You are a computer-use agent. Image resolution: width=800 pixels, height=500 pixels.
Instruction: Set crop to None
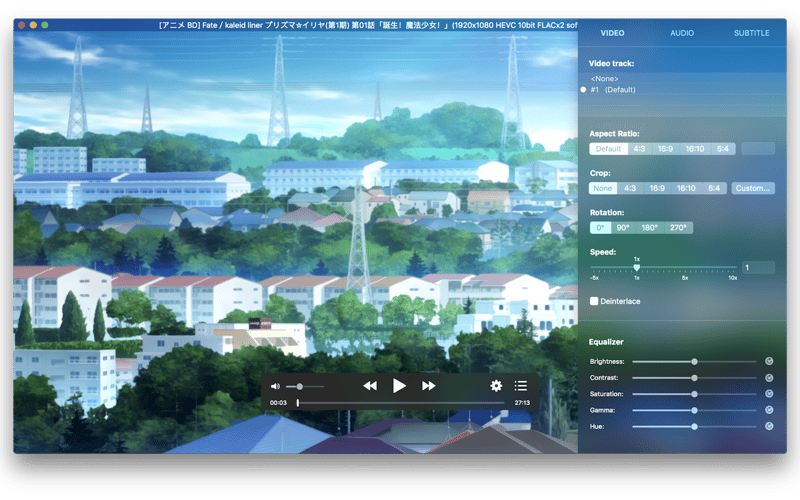pos(603,188)
